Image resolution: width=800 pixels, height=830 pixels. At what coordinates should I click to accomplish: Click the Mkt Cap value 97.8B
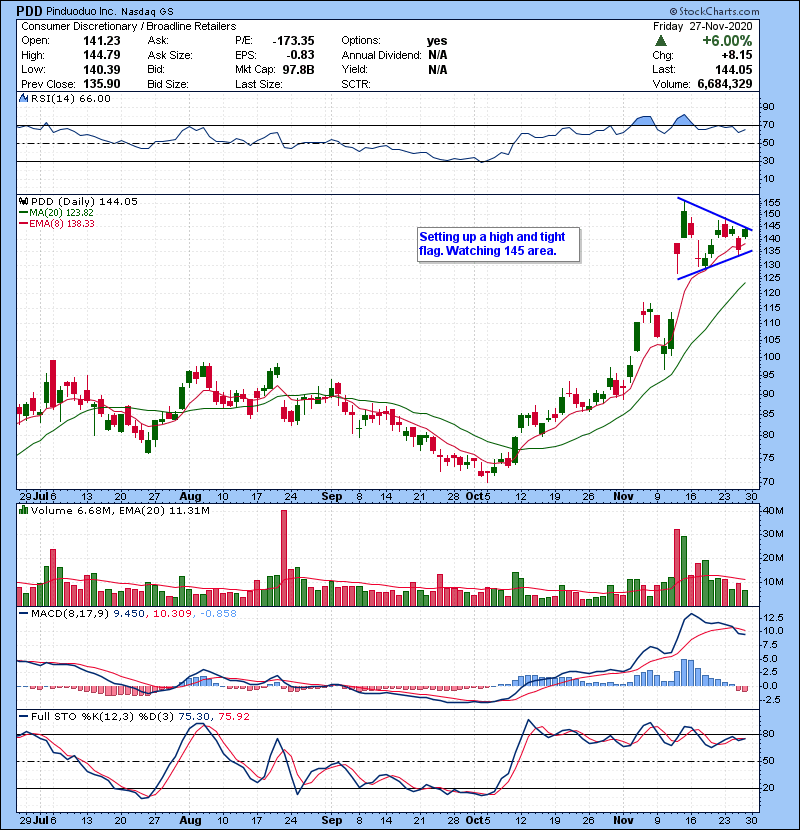[x=298, y=69]
